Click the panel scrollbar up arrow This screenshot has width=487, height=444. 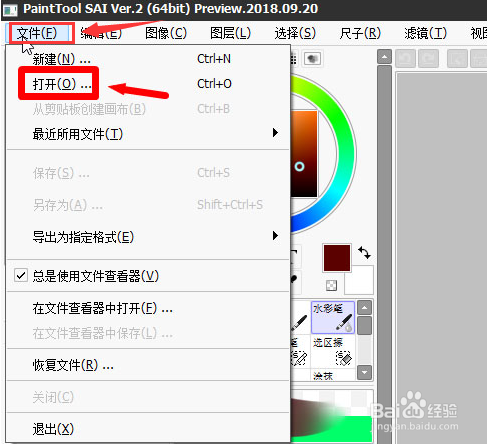pyautogui.click(x=384, y=57)
